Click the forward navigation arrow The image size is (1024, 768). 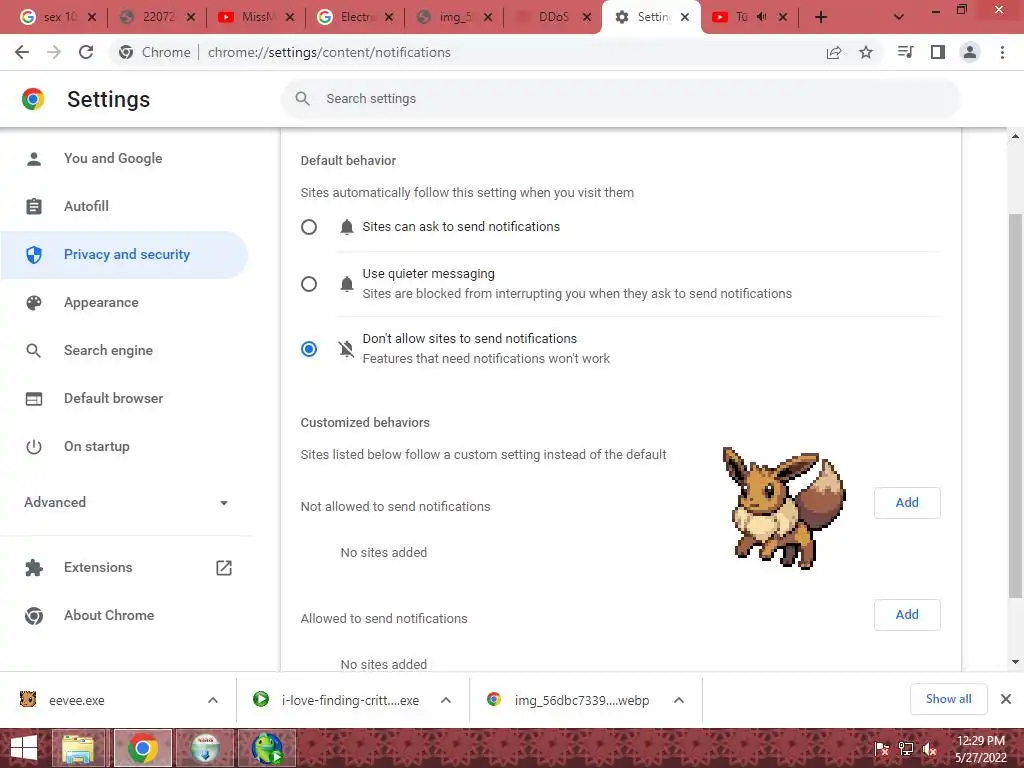pyautogui.click(x=54, y=52)
